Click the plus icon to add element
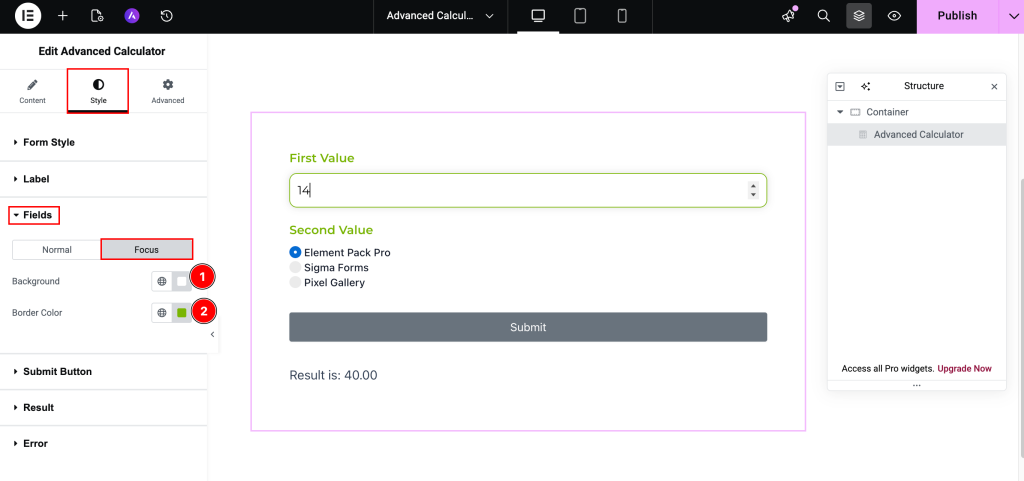This screenshot has width=1024, height=481. pyautogui.click(x=63, y=16)
